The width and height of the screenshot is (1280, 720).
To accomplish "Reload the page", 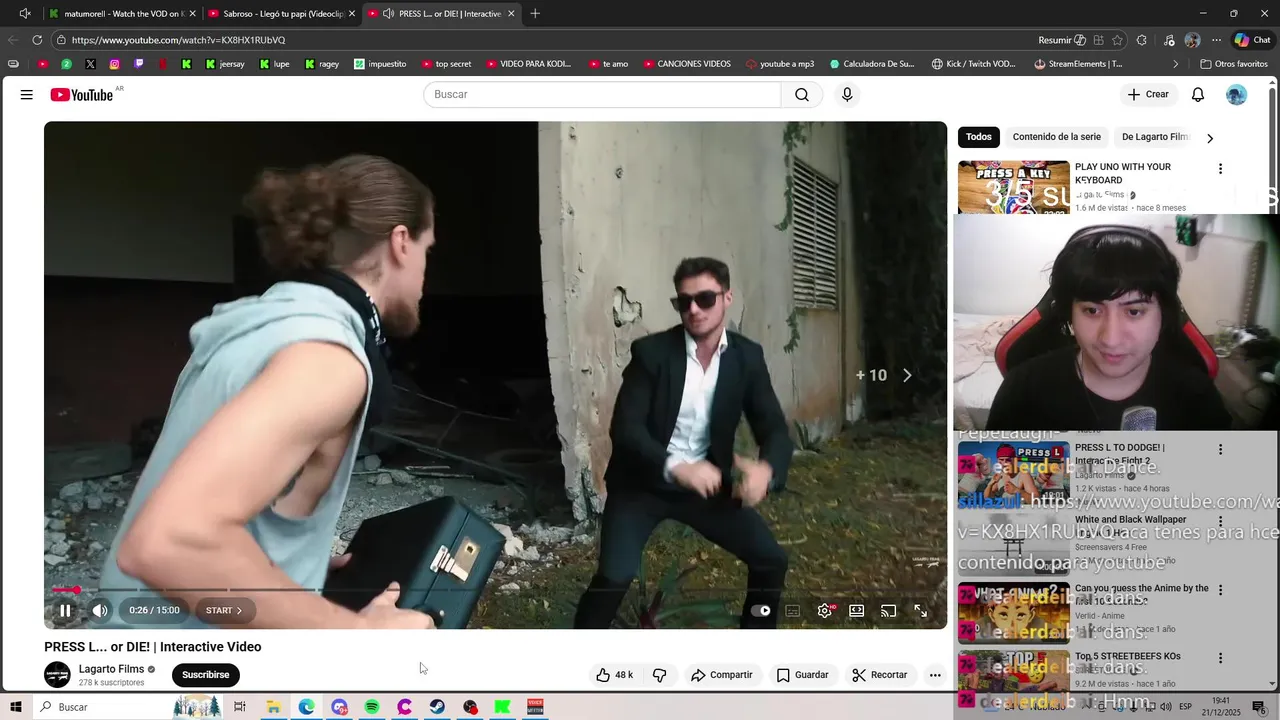I will (37, 40).
